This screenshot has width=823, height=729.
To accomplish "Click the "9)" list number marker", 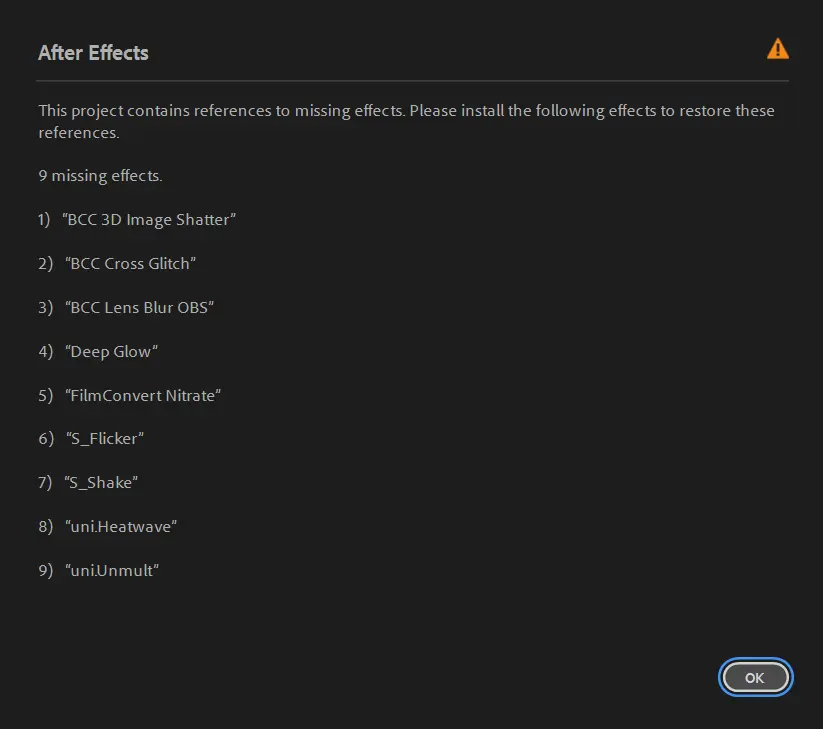I will (45, 571).
